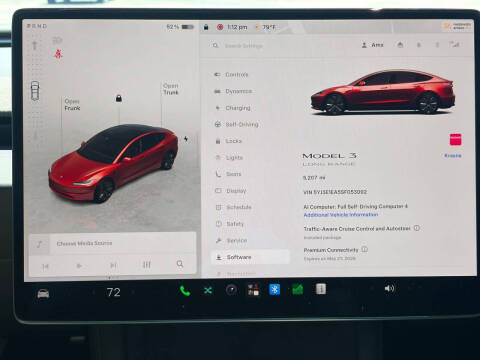The height and width of the screenshot is (360, 480).
Task: Tap the lock icon above the car
Action: click(119, 98)
